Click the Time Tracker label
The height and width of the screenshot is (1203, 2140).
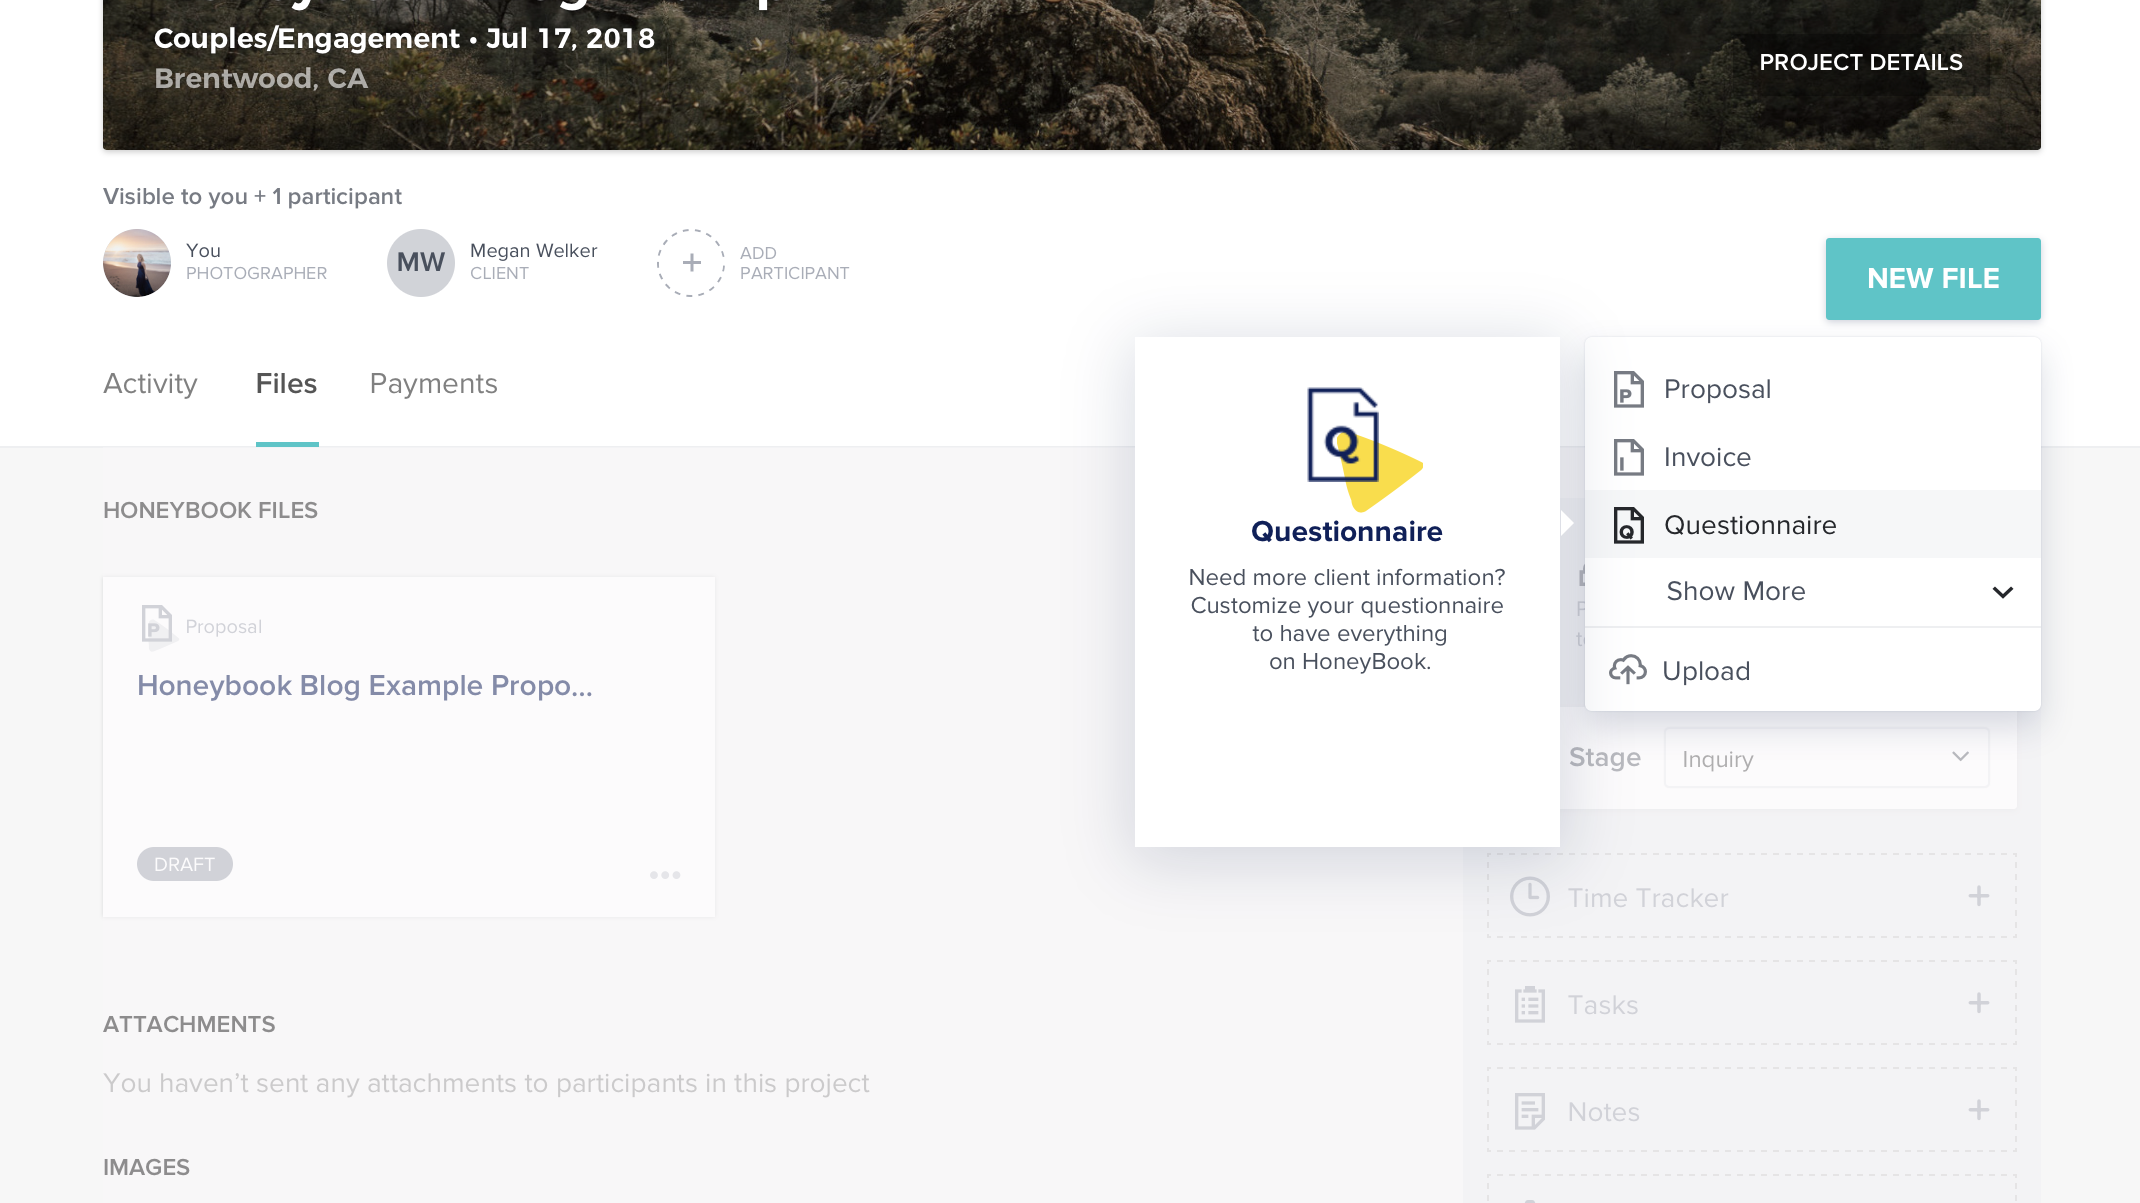coord(1647,898)
